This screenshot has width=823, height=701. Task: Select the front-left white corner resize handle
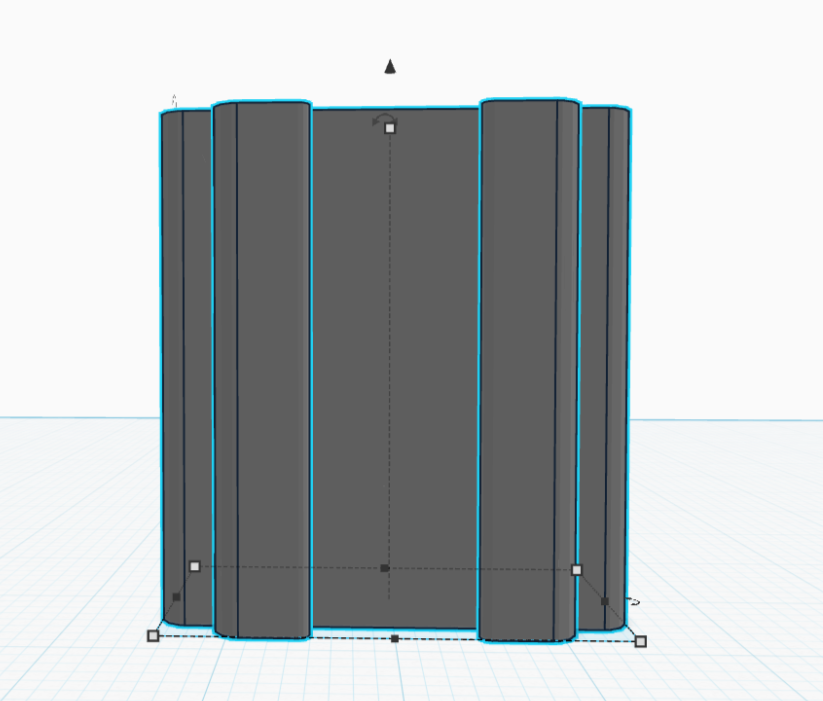153,635
